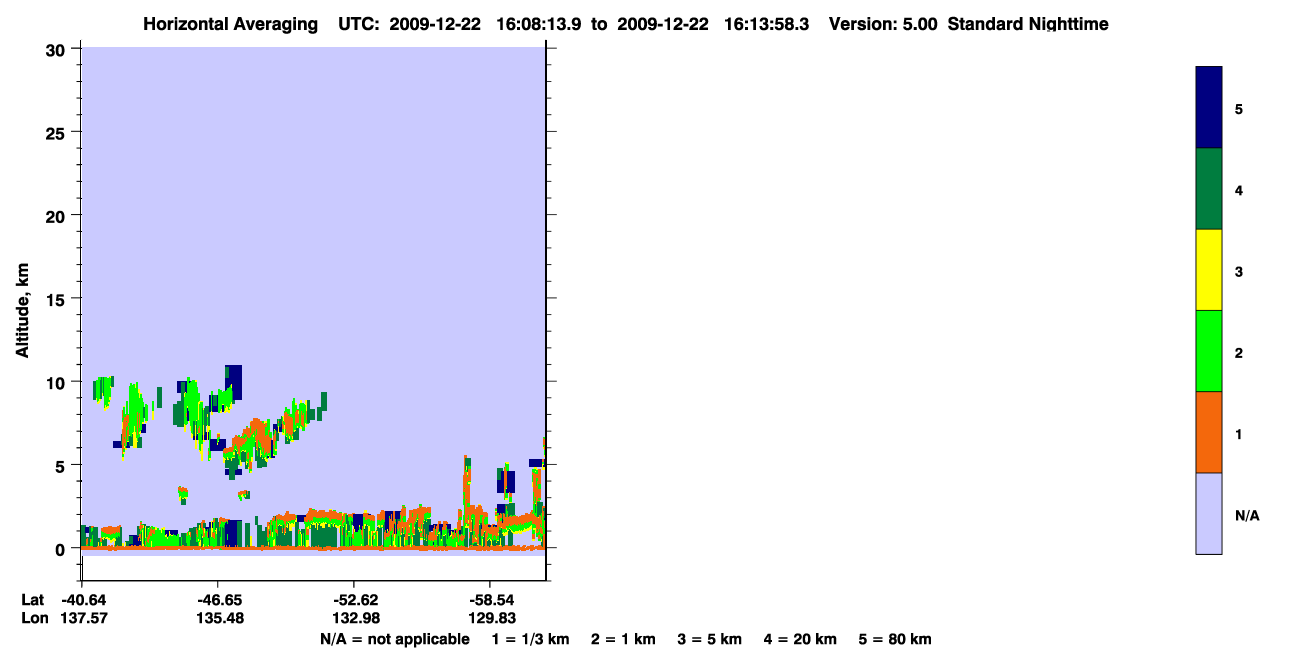Click the y-axis tick label 15
Viewport: 1300px width, 667px height.
pos(58,299)
